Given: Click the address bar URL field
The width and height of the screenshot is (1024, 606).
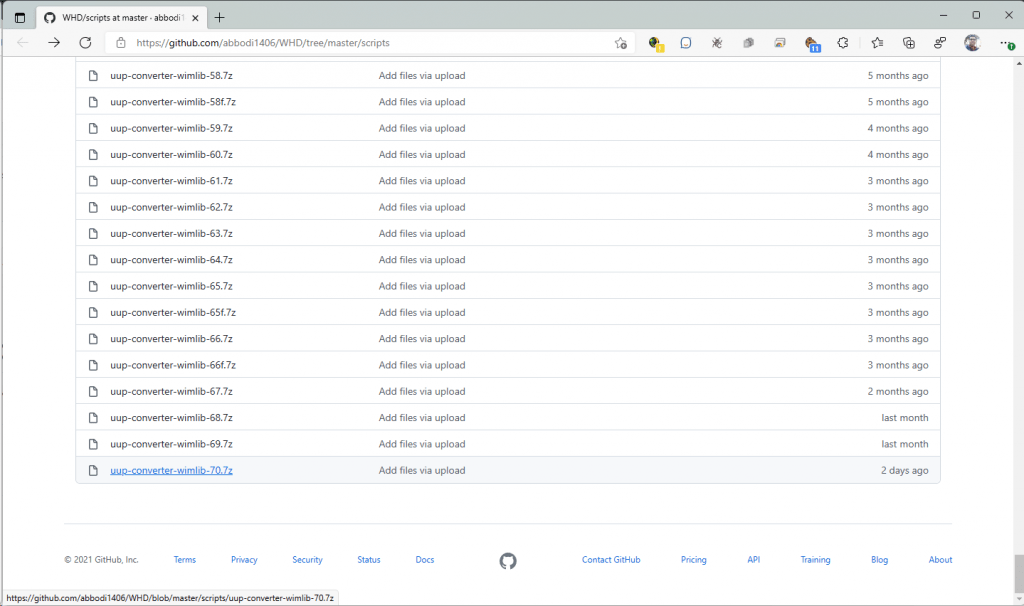Looking at the screenshot, I should point(360,43).
